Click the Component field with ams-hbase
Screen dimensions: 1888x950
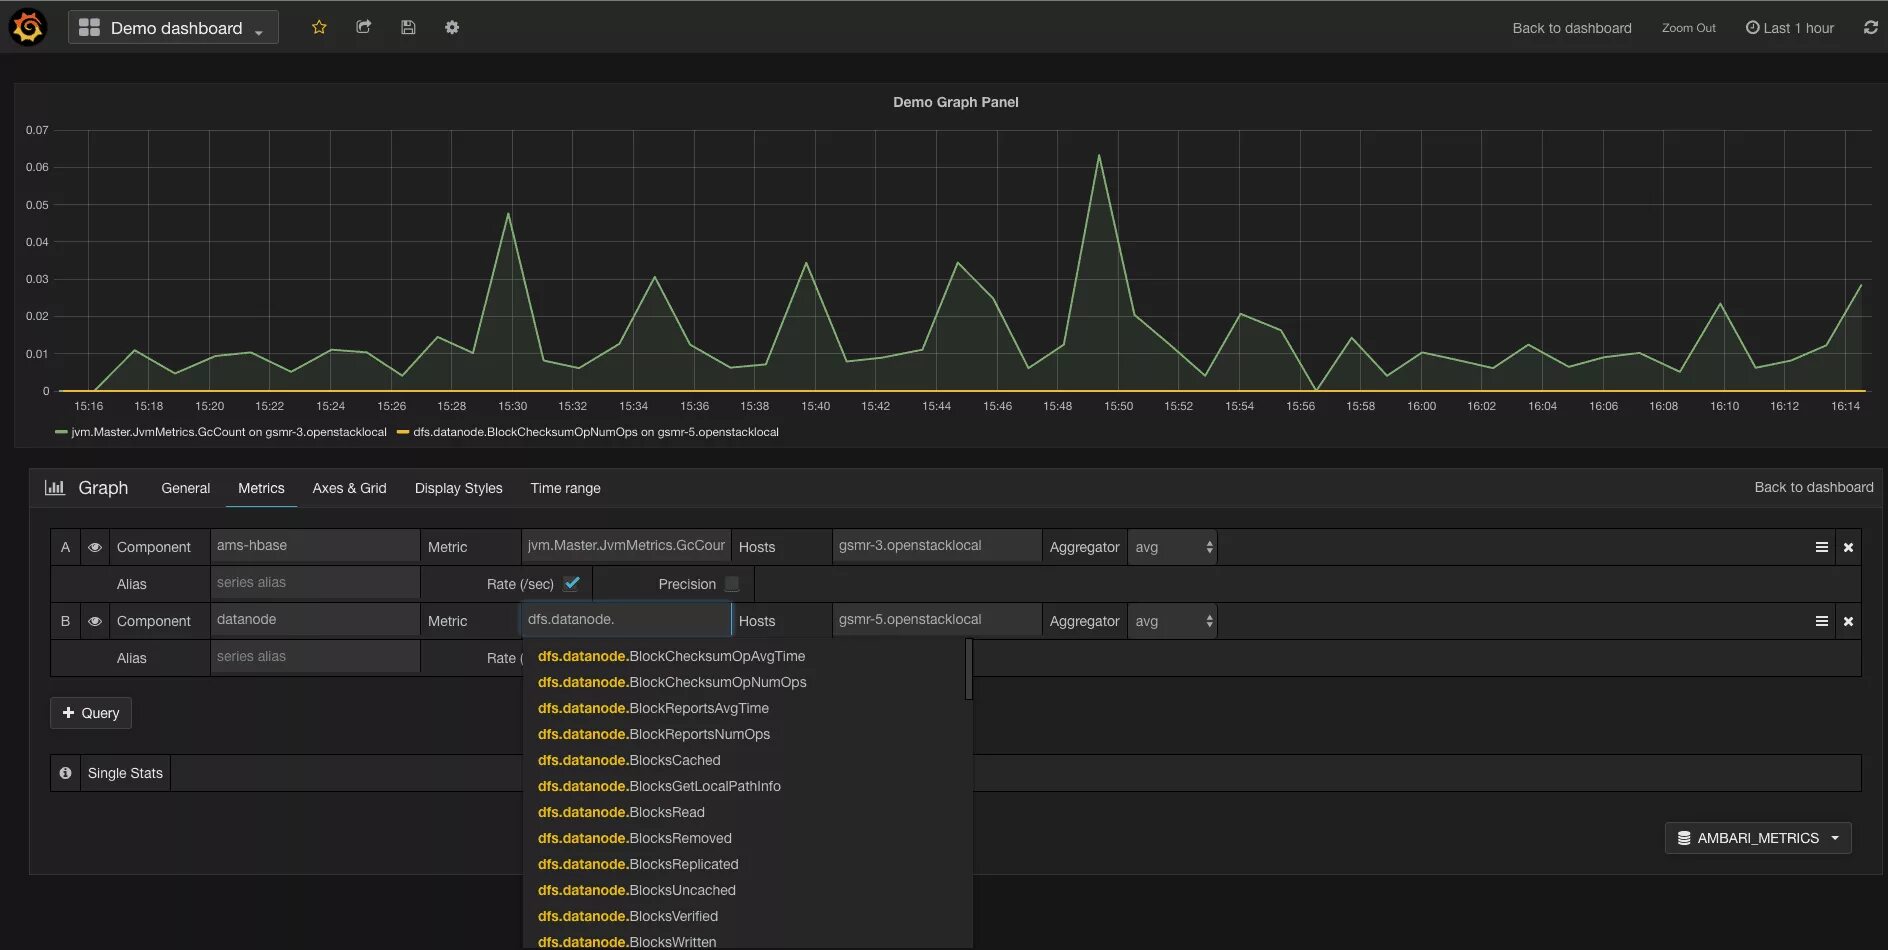point(315,546)
